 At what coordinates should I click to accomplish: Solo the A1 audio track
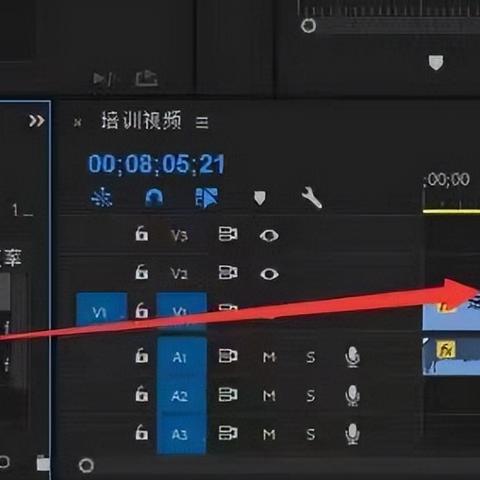[311, 358]
